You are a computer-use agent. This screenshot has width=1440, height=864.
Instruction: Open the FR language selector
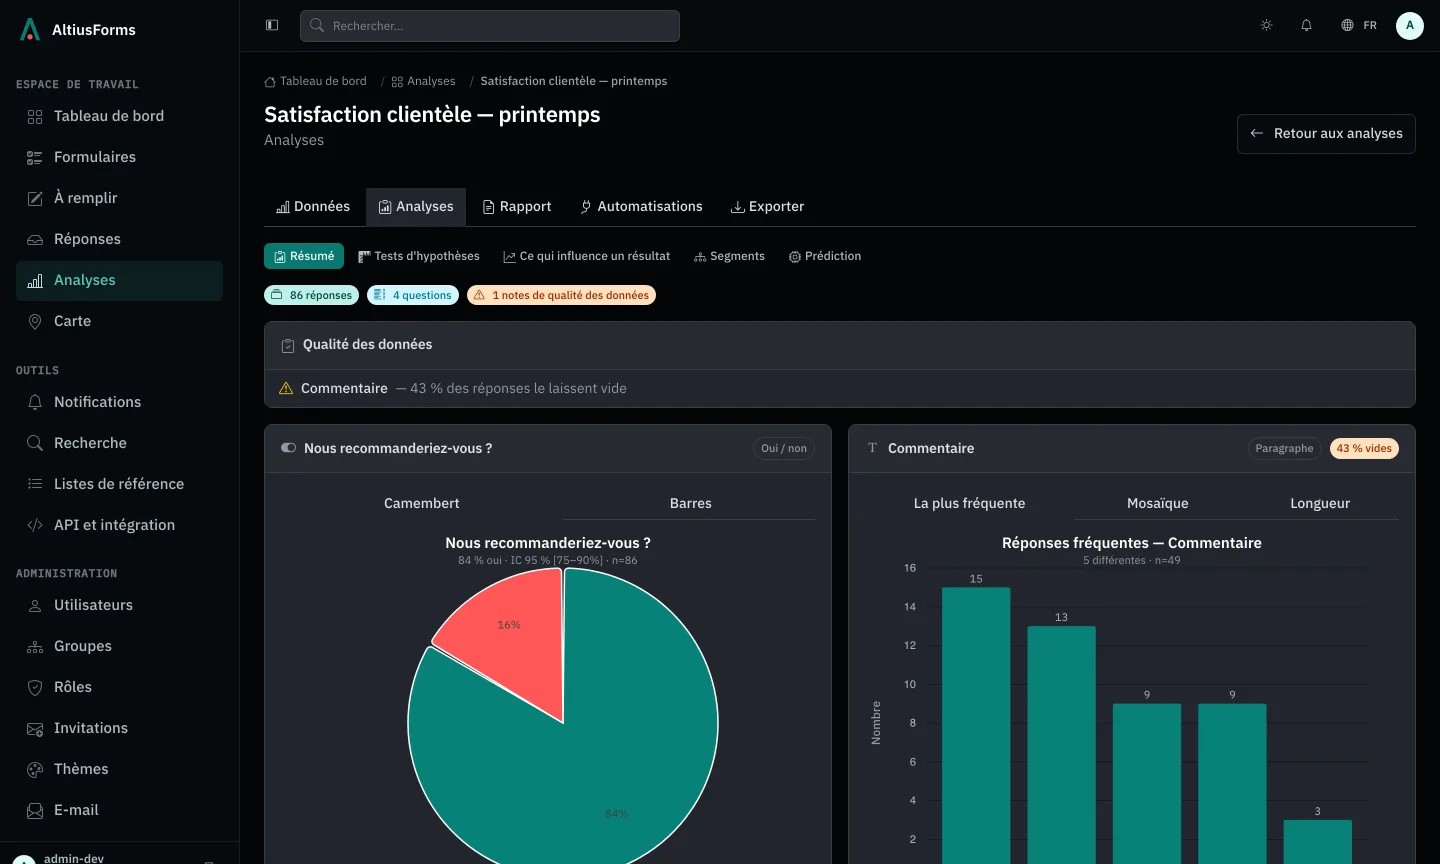click(1359, 25)
